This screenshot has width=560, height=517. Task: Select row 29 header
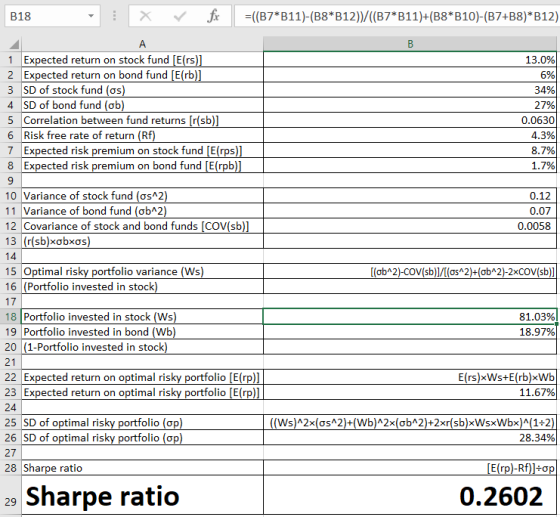(x=11, y=496)
